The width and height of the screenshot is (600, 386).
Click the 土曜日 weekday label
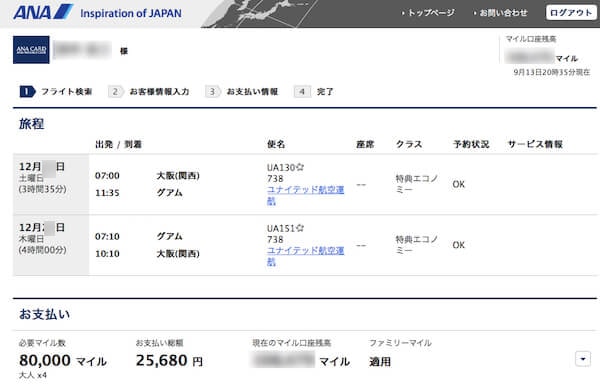pyautogui.click(x=31, y=178)
